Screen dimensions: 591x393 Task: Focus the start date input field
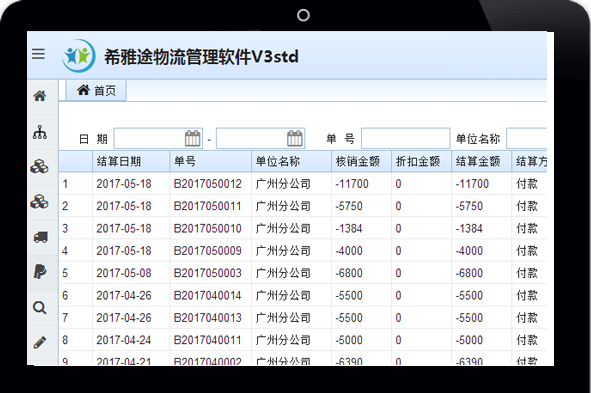pyautogui.click(x=158, y=138)
